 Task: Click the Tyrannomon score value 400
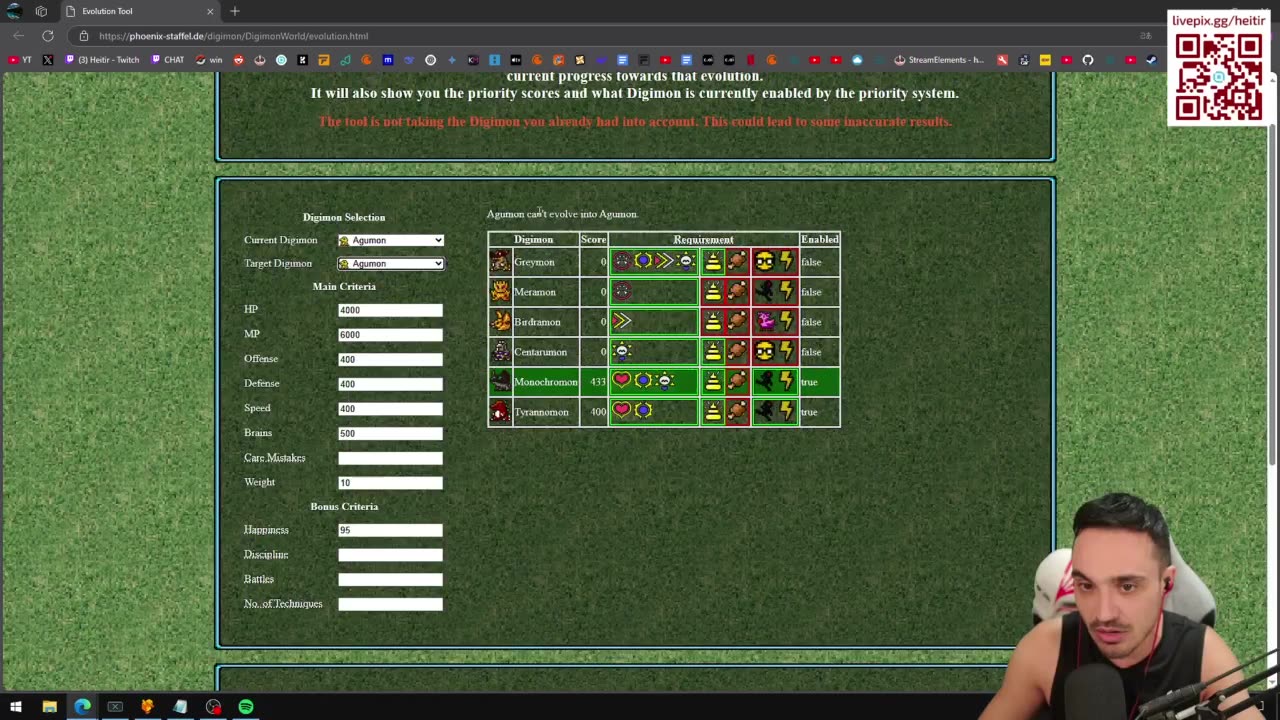(x=598, y=412)
